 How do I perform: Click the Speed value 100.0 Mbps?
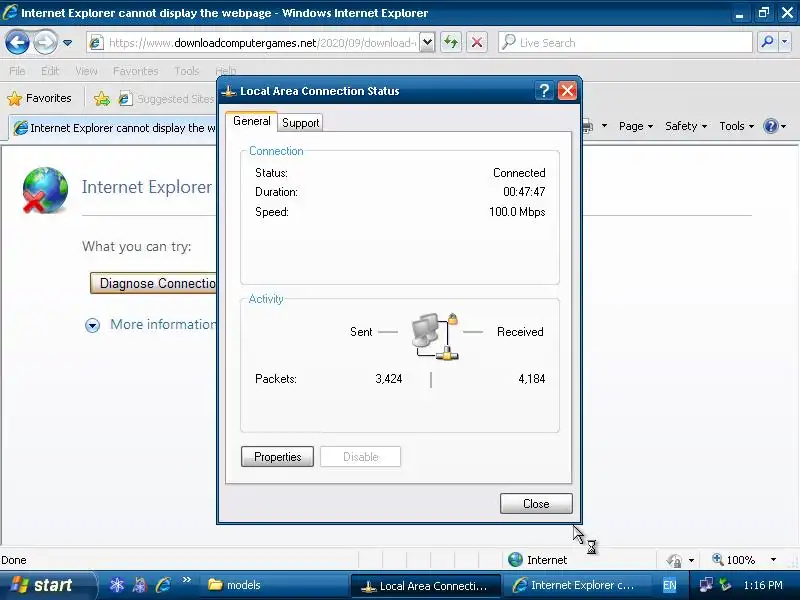517,212
